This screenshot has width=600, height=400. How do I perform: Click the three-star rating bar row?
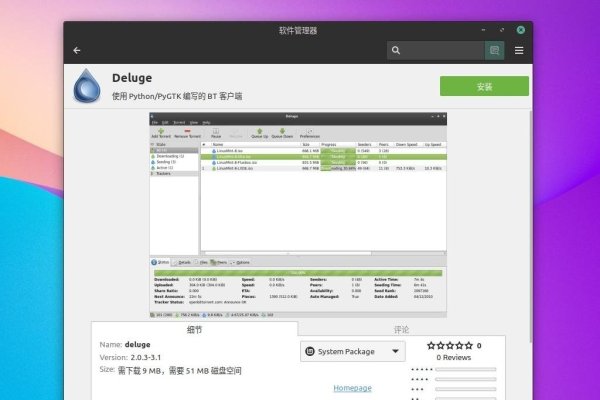[x=453, y=389]
